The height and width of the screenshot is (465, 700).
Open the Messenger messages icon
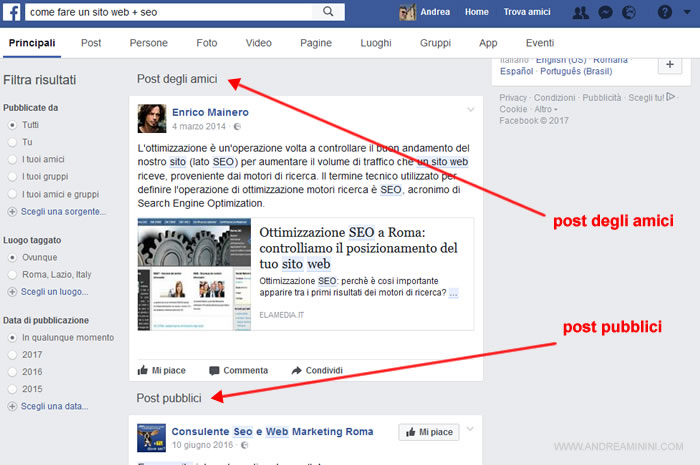coord(605,13)
